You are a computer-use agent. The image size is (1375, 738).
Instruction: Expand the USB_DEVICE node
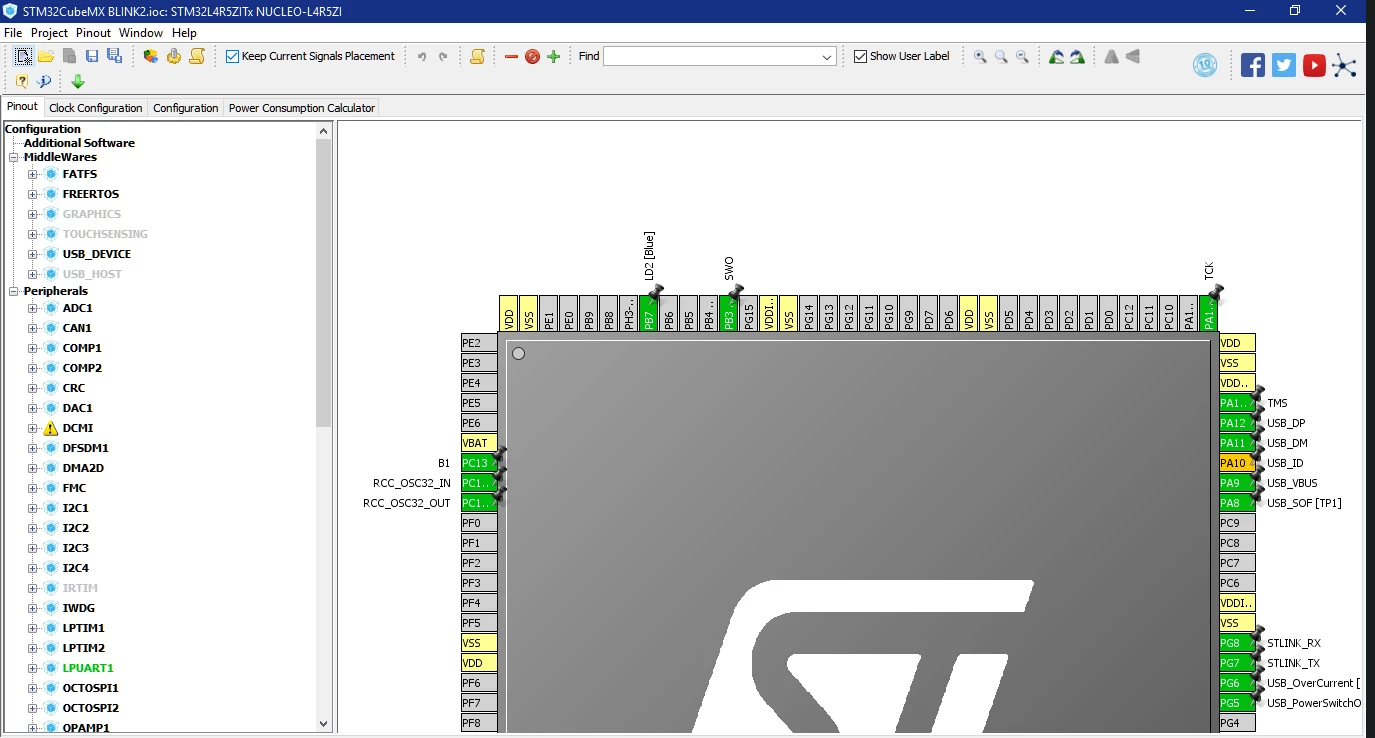(x=32, y=254)
